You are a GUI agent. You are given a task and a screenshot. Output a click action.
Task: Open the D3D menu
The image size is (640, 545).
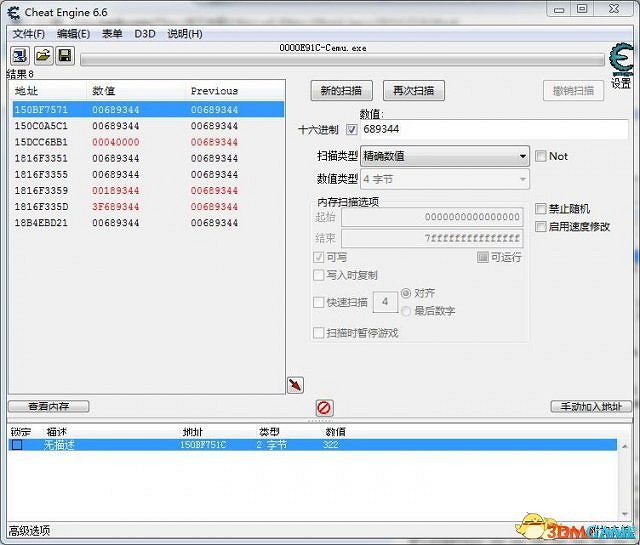(x=145, y=33)
